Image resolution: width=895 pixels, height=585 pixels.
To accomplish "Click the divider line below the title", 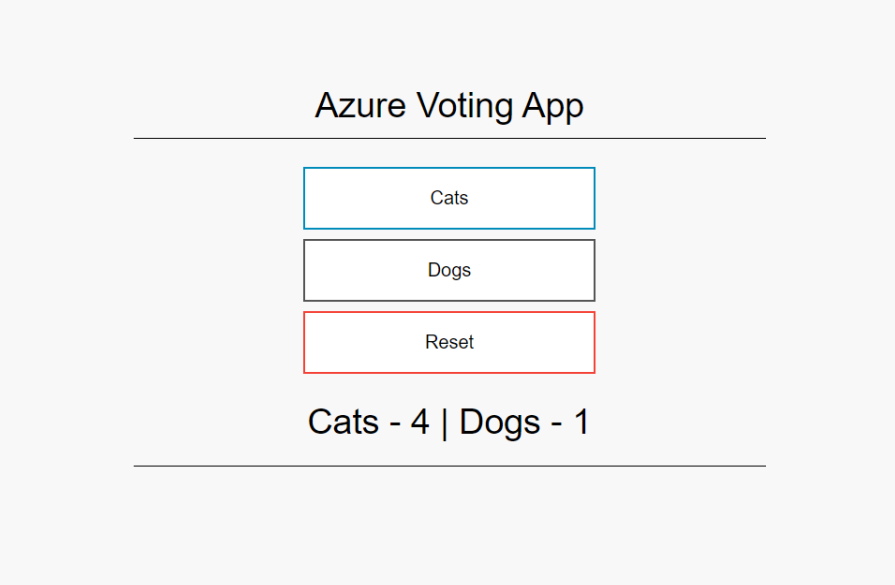I will 449,138.
